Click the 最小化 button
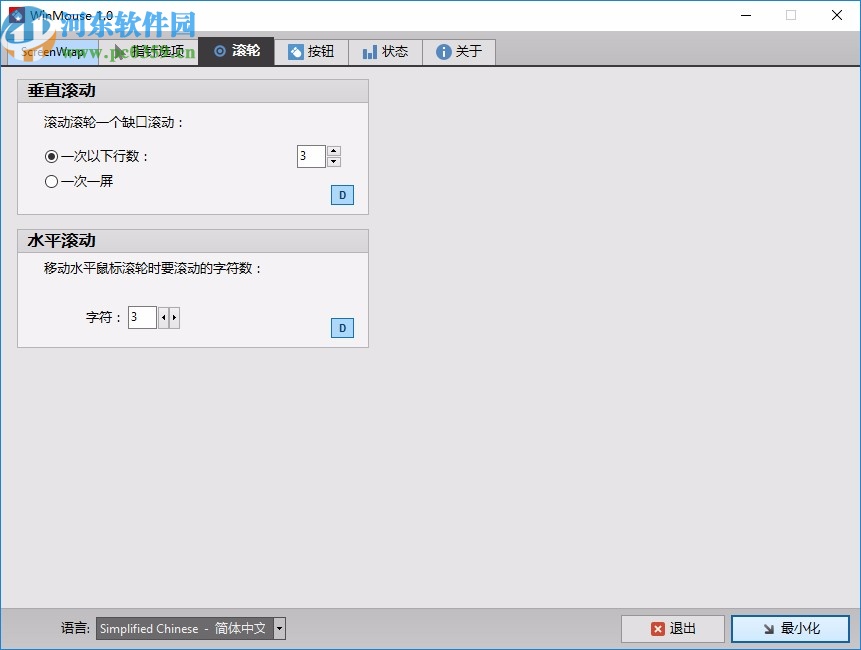 tap(791, 629)
